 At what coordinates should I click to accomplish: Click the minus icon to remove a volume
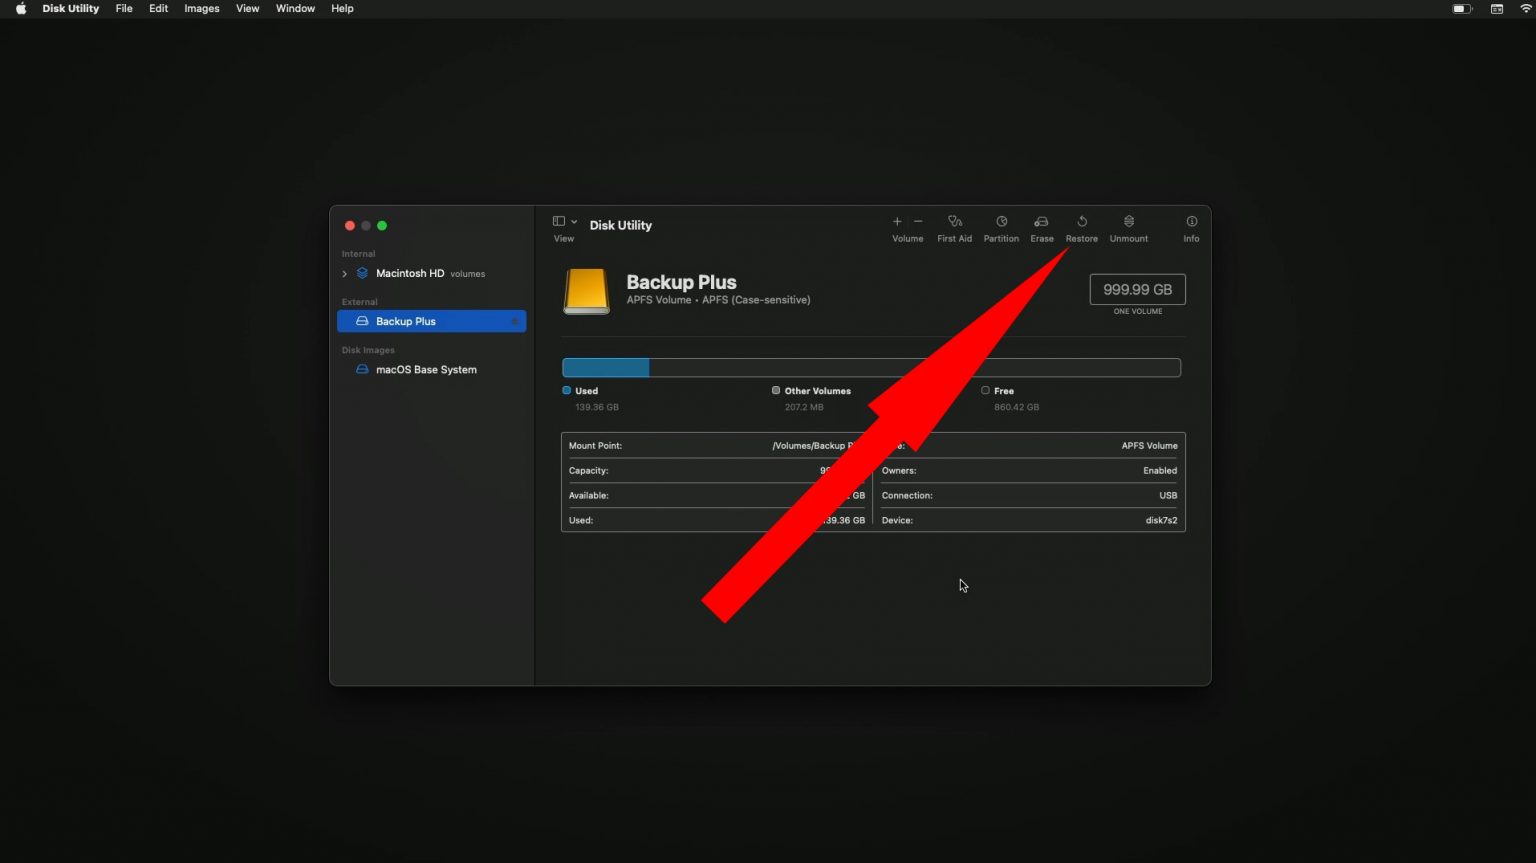point(918,222)
